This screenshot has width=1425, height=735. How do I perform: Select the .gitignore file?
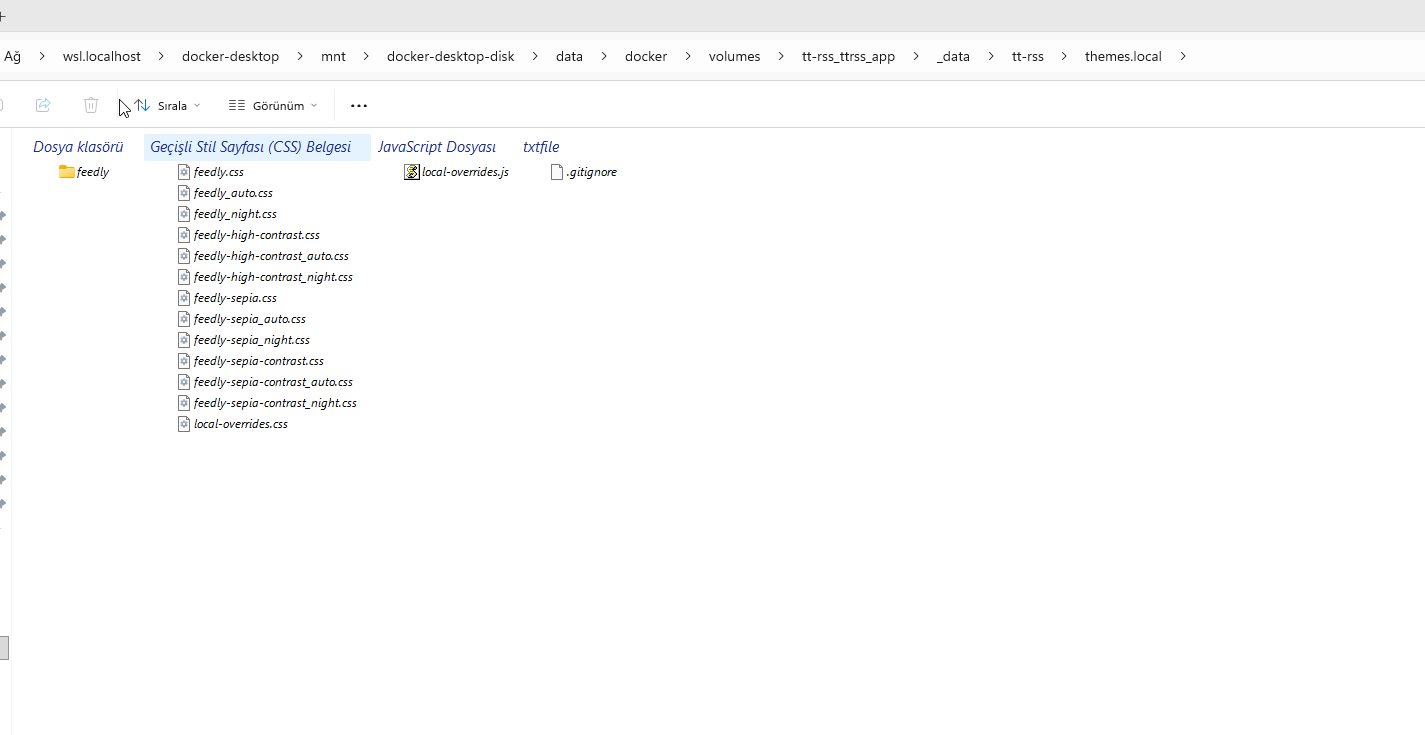coord(584,172)
